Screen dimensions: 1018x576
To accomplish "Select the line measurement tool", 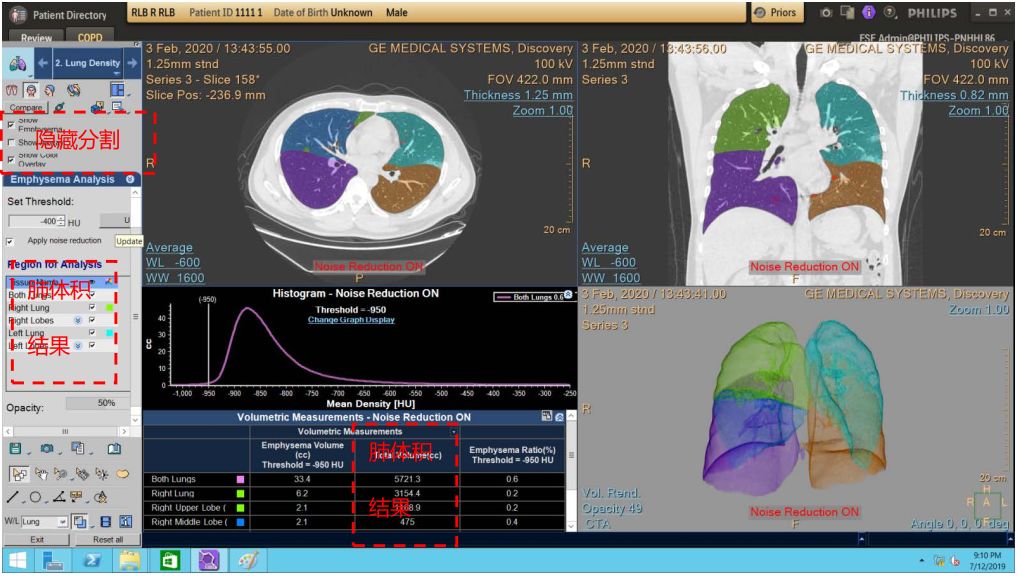I will coord(13,497).
